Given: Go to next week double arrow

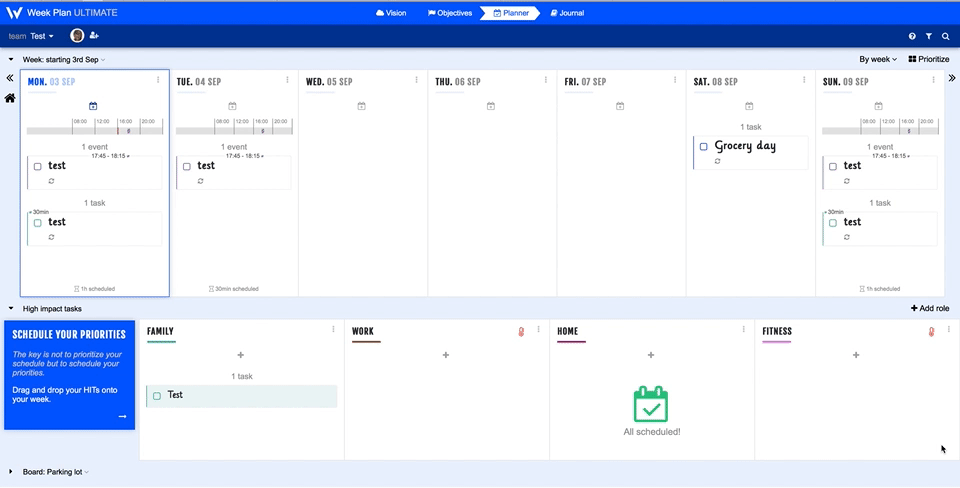Looking at the screenshot, I should [x=952, y=78].
